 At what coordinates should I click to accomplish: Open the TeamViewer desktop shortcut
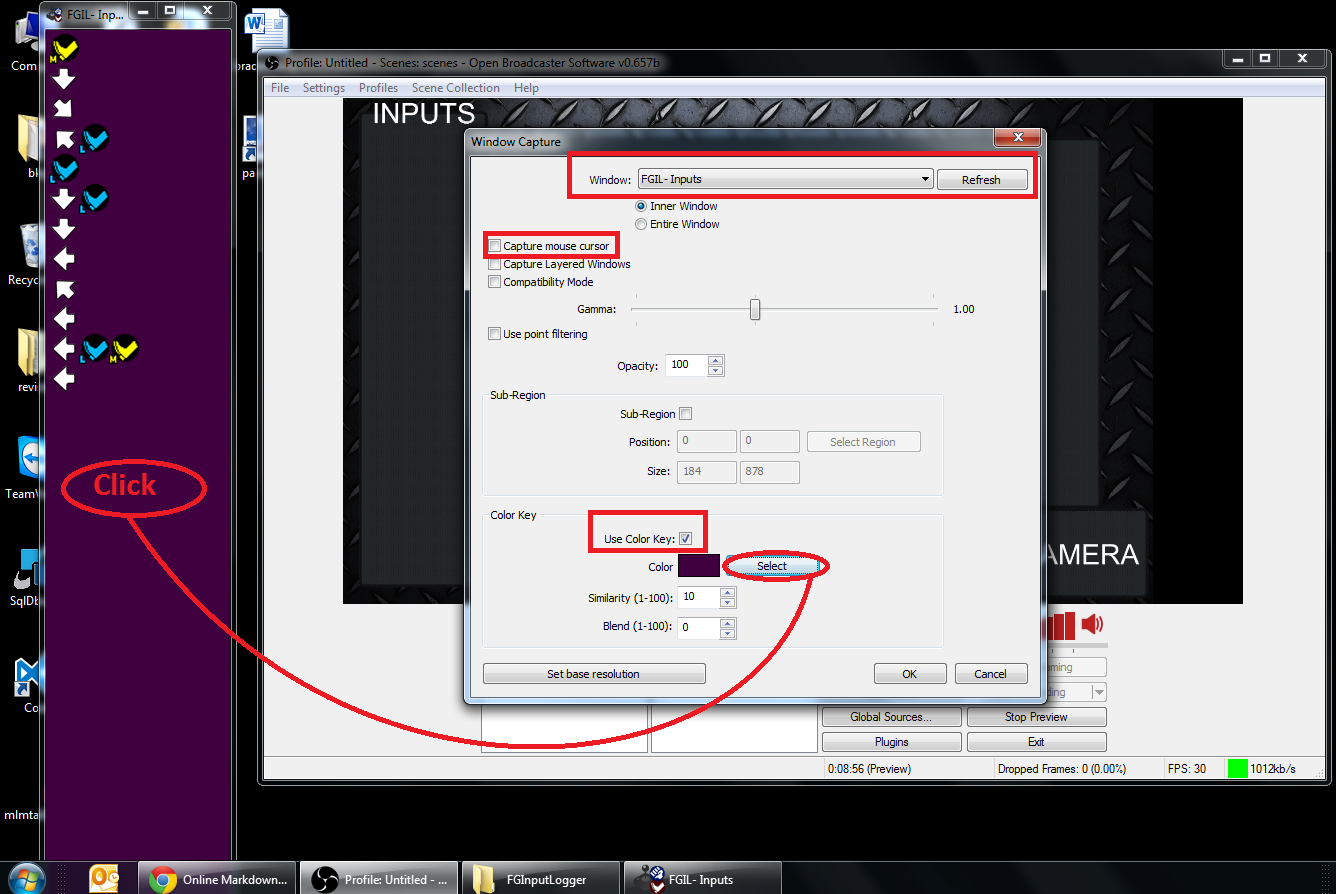(28, 459)
